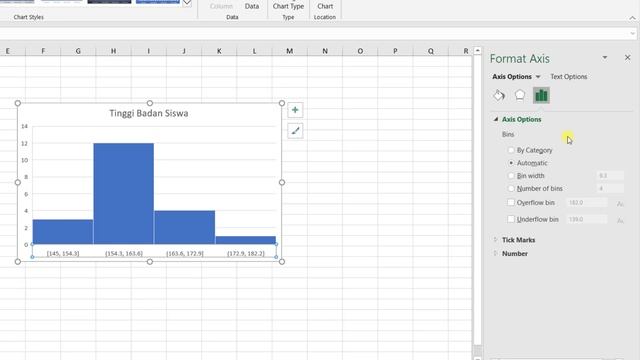Image resolution: width=640 pixels, height=360 pixels.
Task: Expand the formula bar dropdown arrow
Action: [632, 33]
